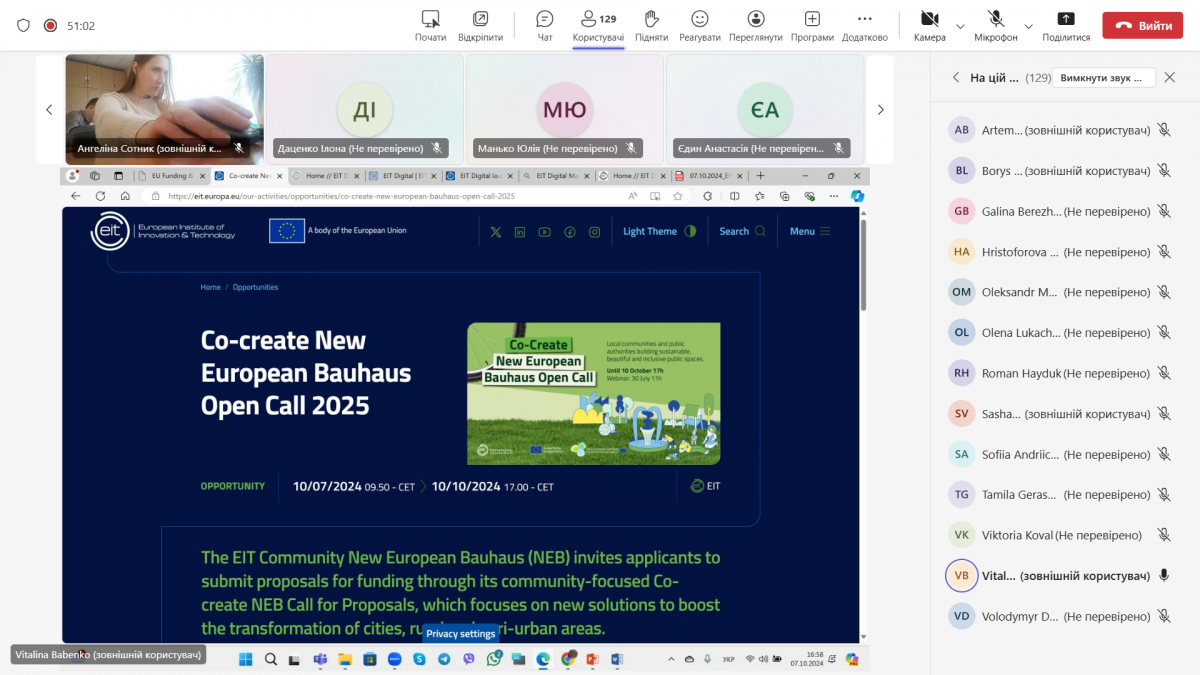Select participant Viktoria Koval in list

1060,535
